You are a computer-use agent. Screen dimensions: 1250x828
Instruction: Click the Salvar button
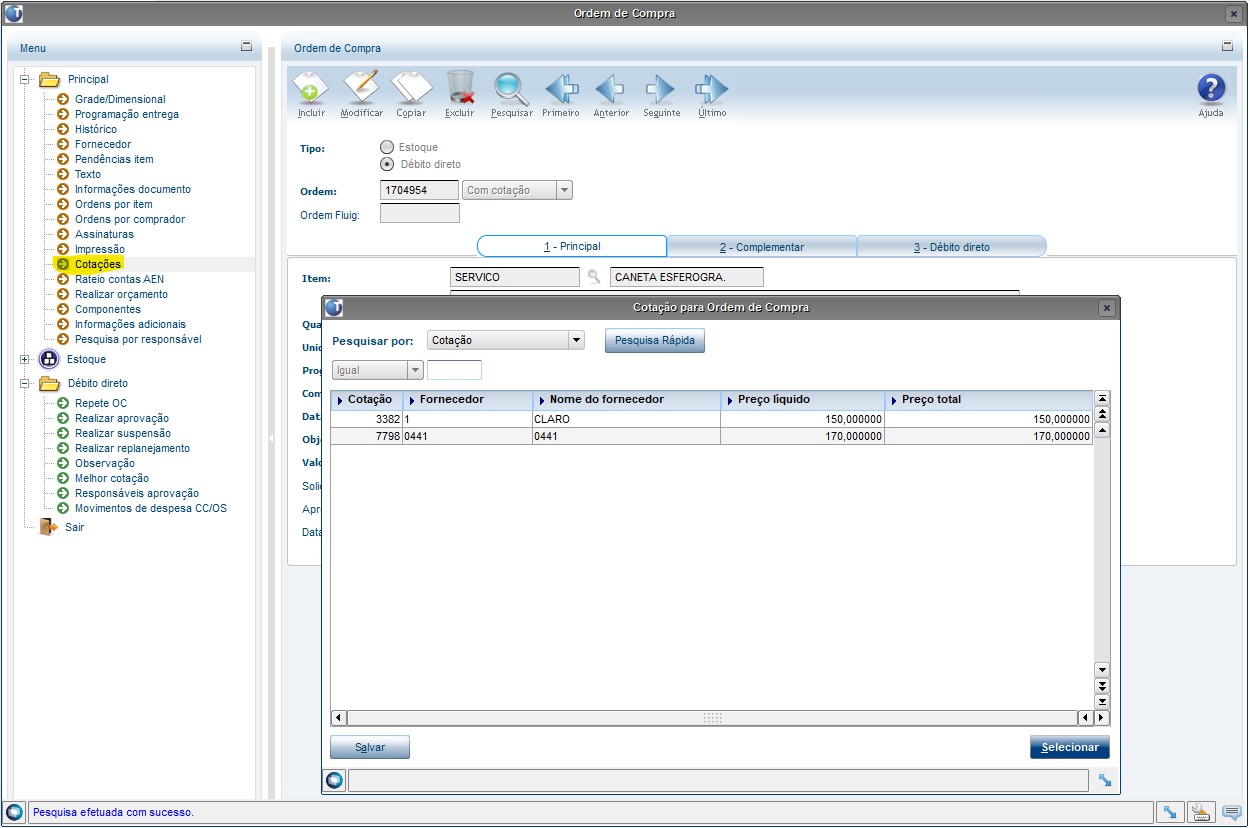coord(370,747)
